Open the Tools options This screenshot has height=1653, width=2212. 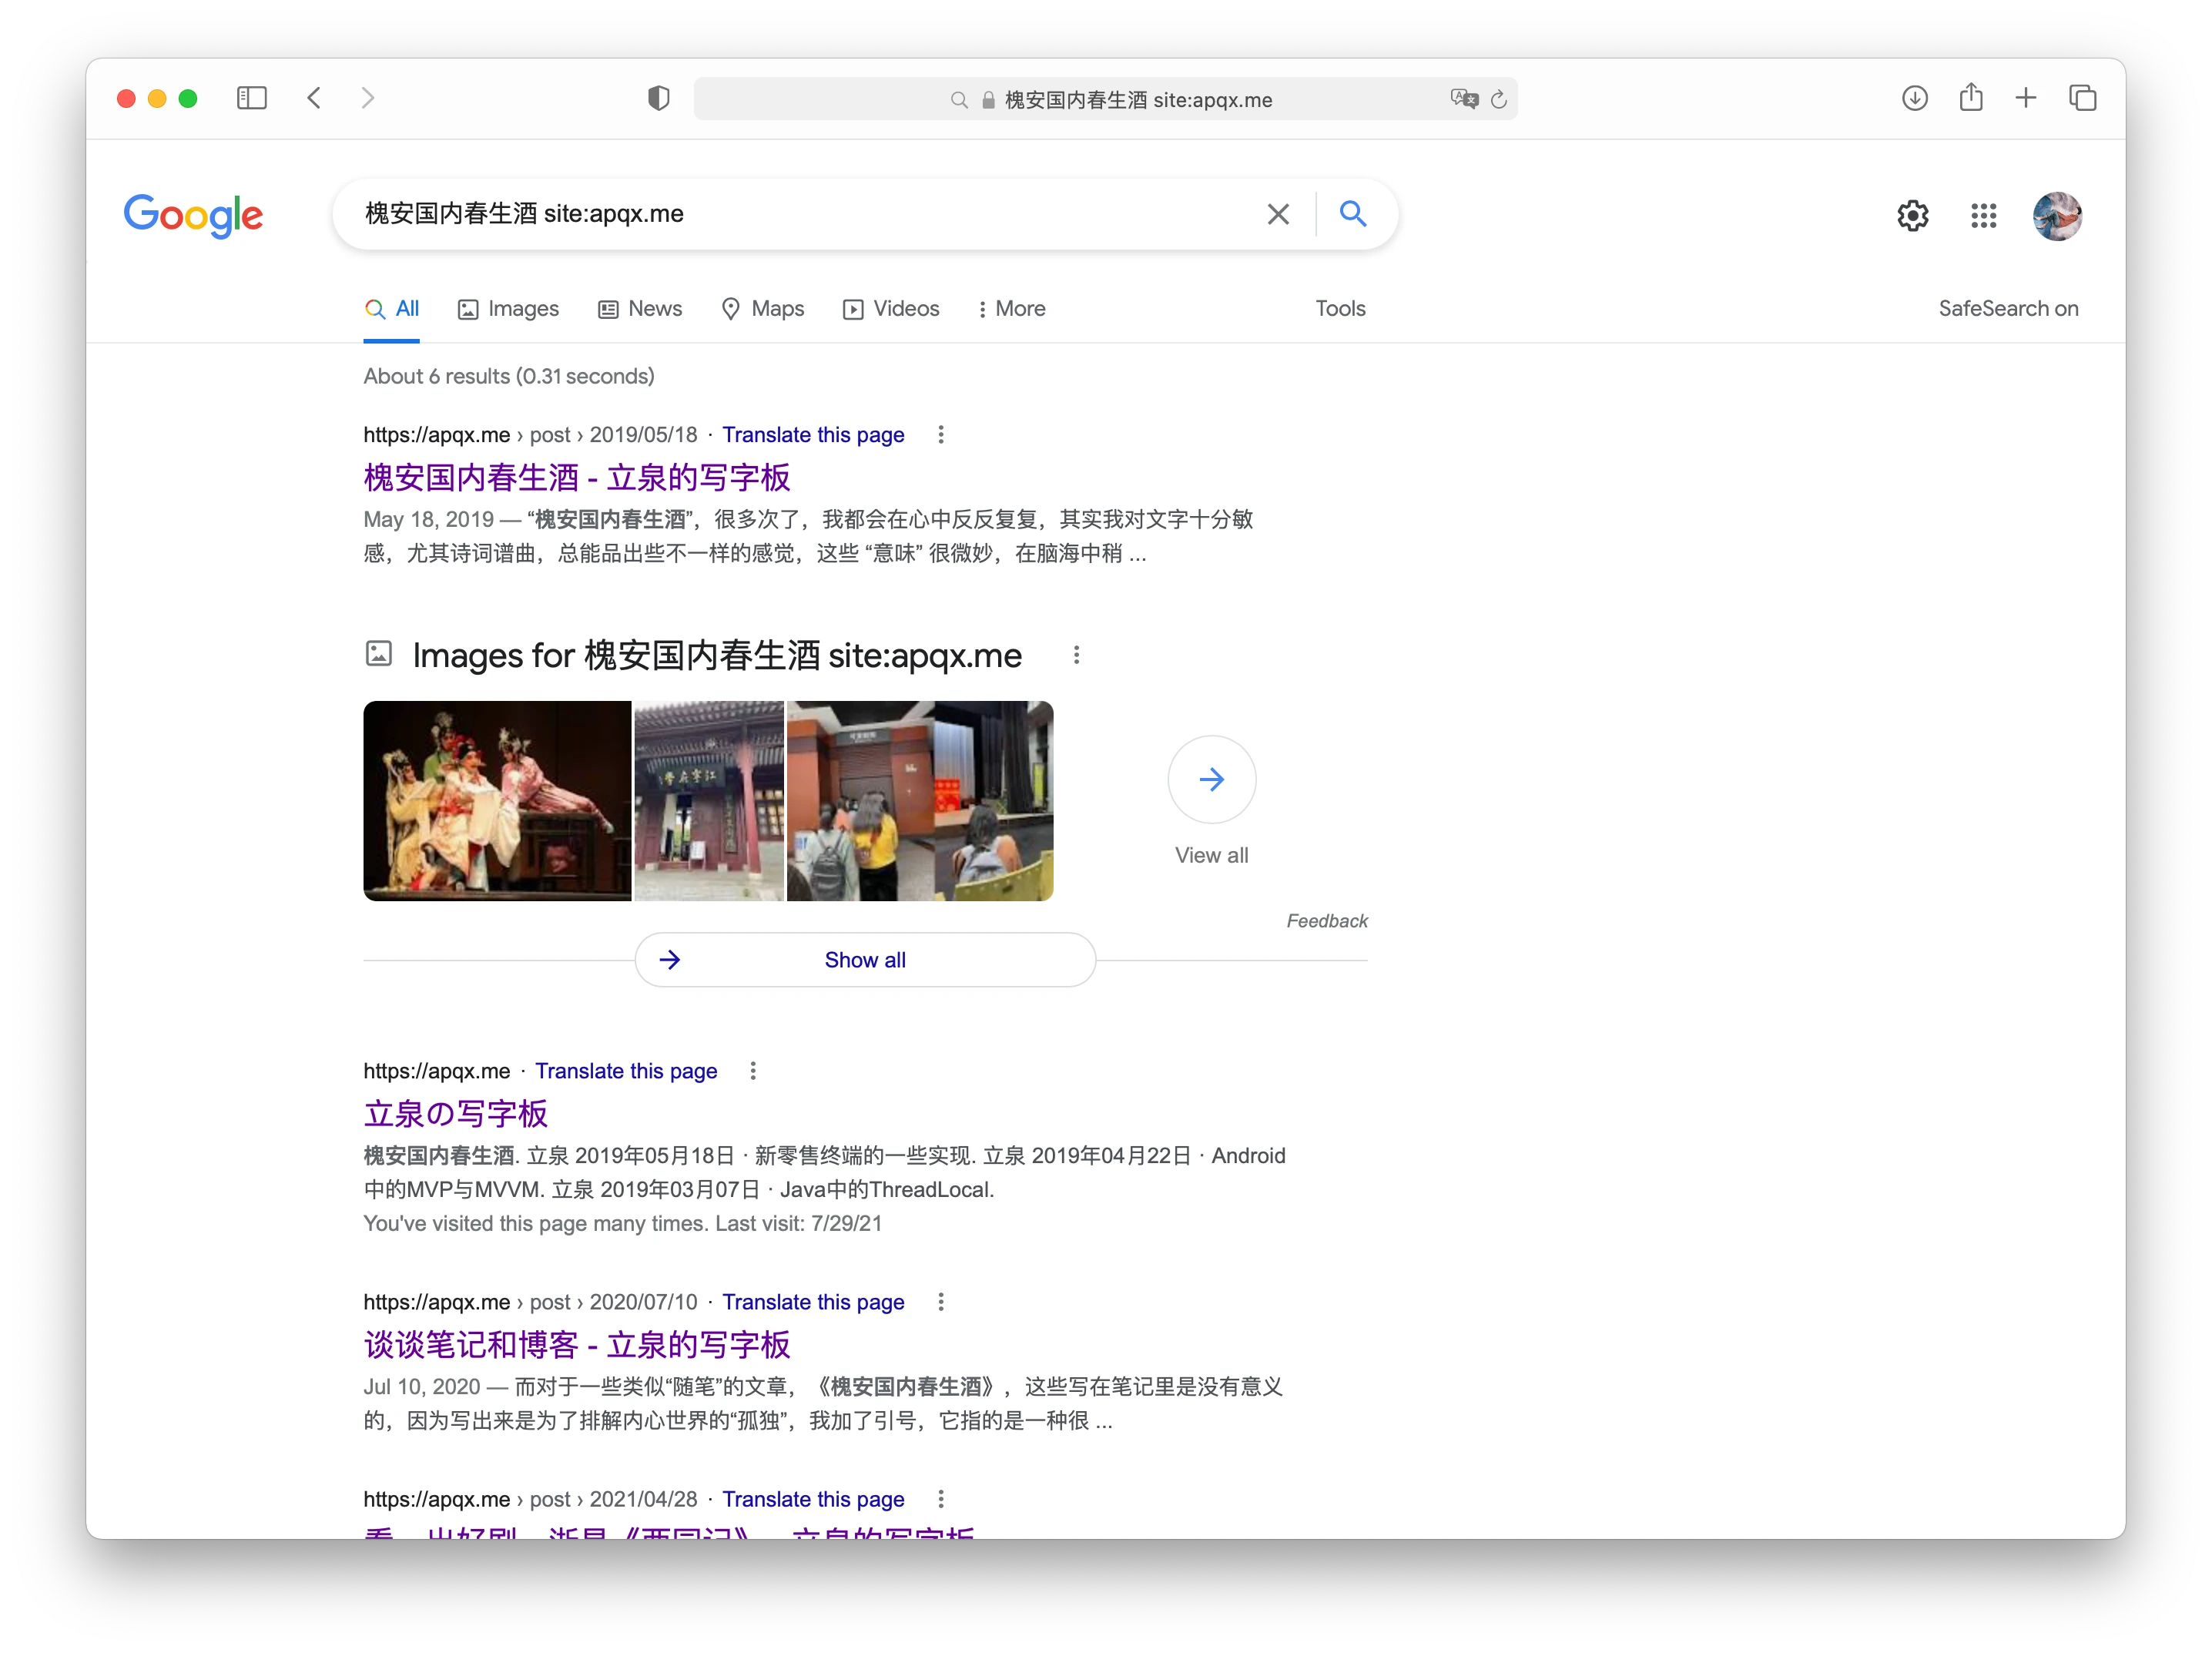(x=1339, y=309)
